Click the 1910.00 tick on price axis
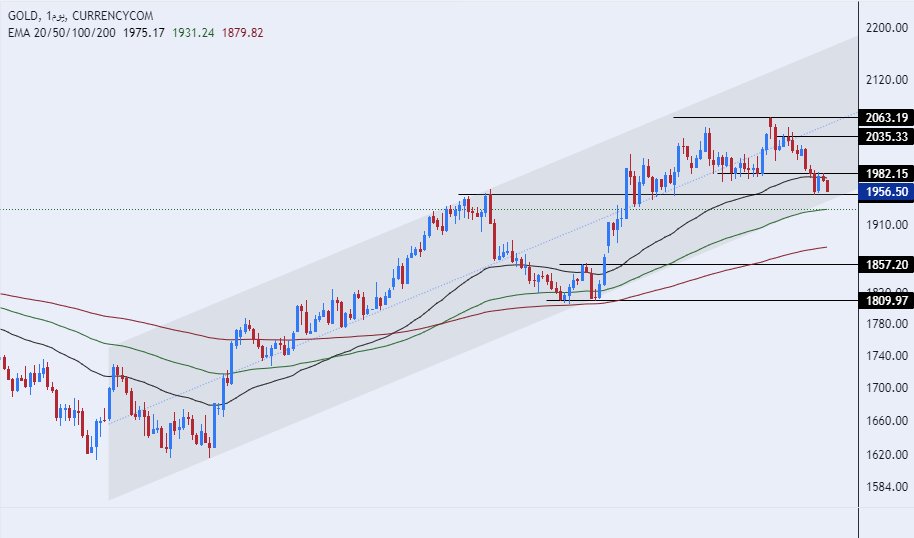Viewport: 914px width, 538px height. click(x=884, y=225)
